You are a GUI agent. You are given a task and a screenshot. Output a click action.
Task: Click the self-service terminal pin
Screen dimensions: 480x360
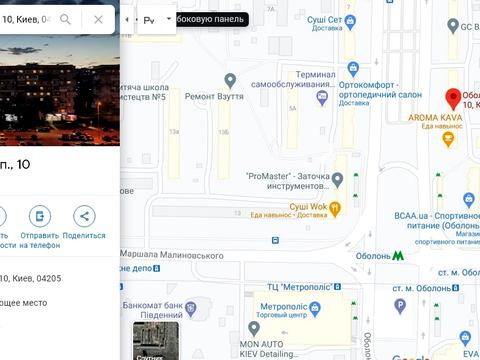click(x=322, y=98)
